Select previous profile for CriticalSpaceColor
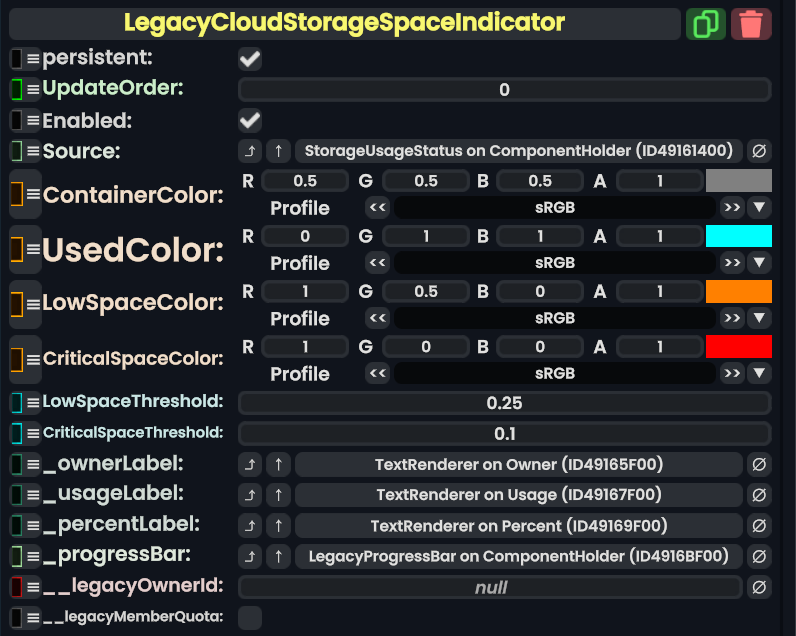 click(x=377, y=373)
